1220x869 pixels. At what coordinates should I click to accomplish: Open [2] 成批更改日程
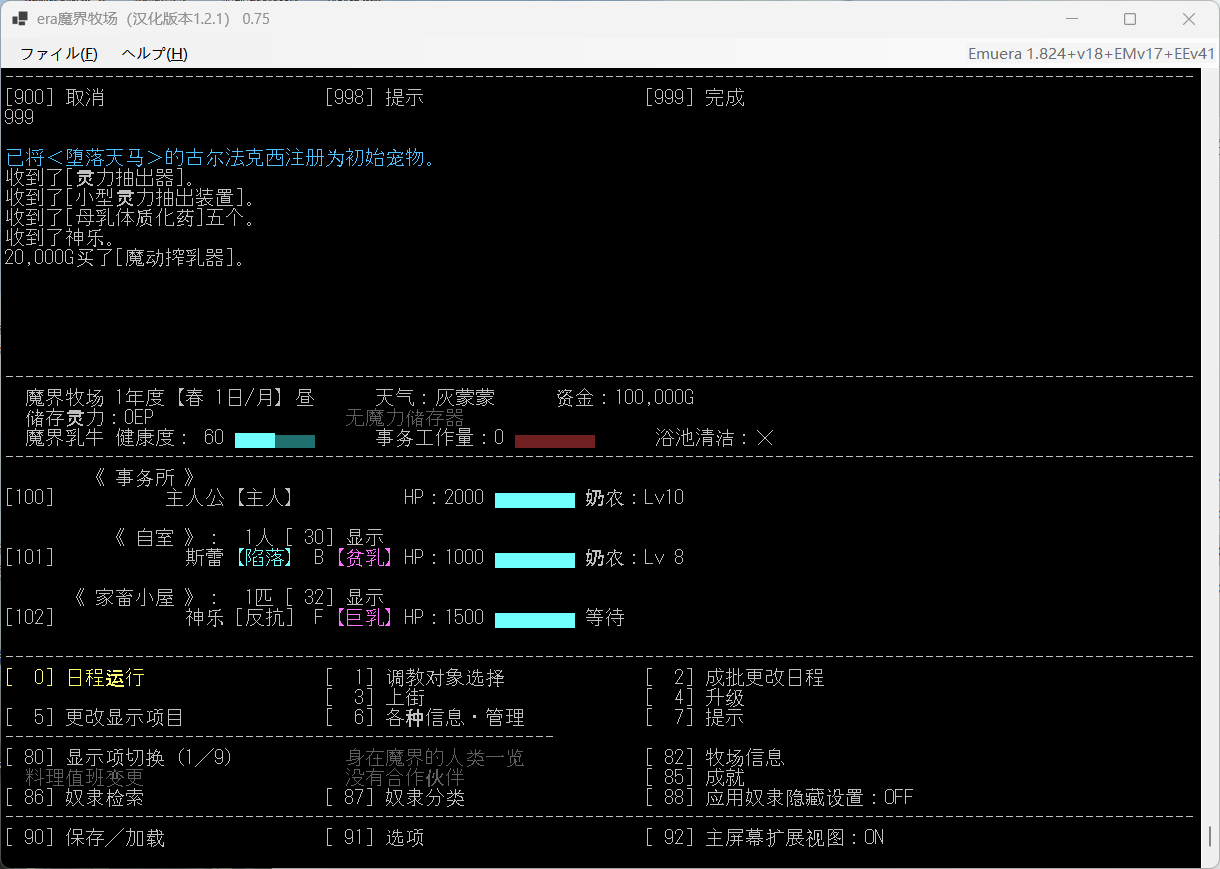pyautogui.click(x=735, y=678)
